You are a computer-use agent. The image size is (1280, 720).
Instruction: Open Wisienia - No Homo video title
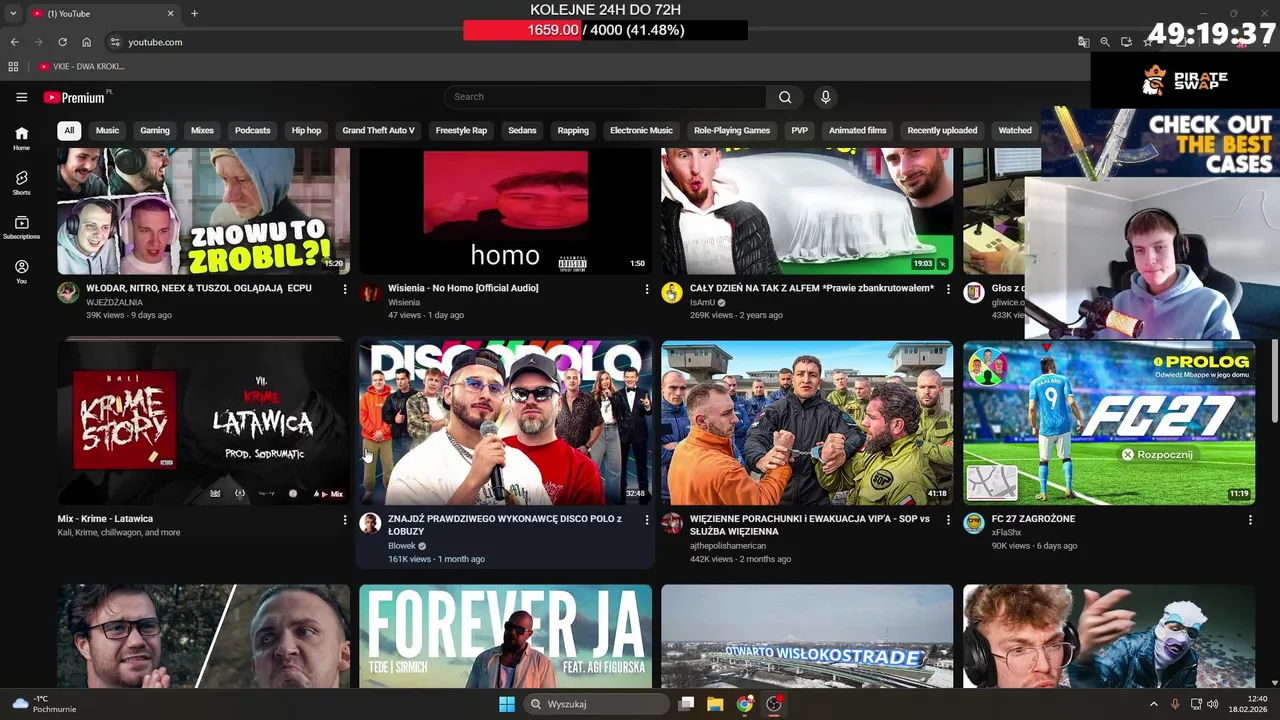click(x=463, y=288)
